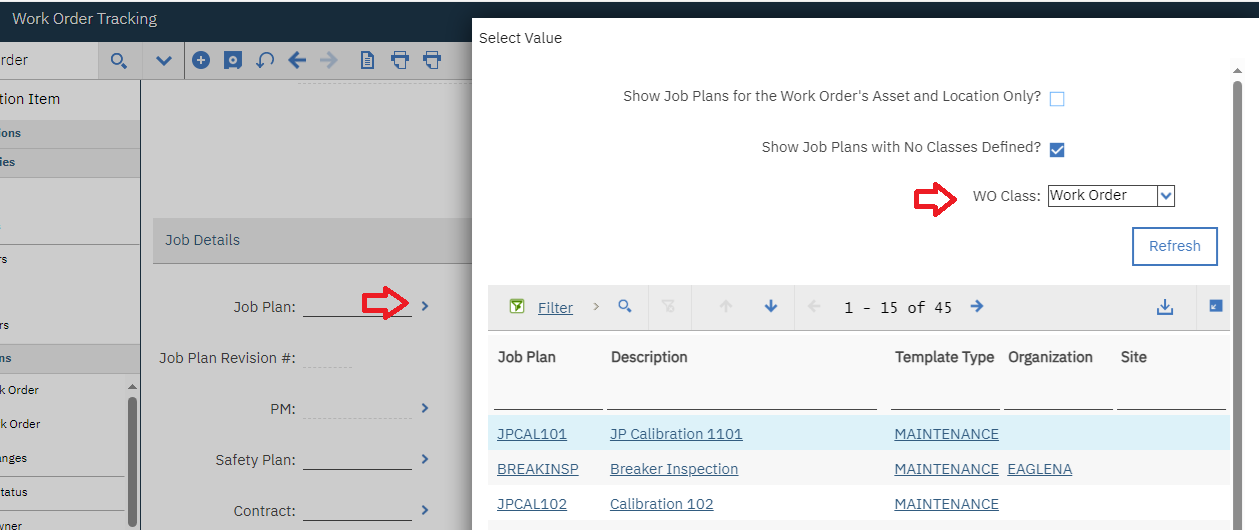Screen dimensions: 1259x530
Task: Click the Description column filter field
Action: click(741, 399)
